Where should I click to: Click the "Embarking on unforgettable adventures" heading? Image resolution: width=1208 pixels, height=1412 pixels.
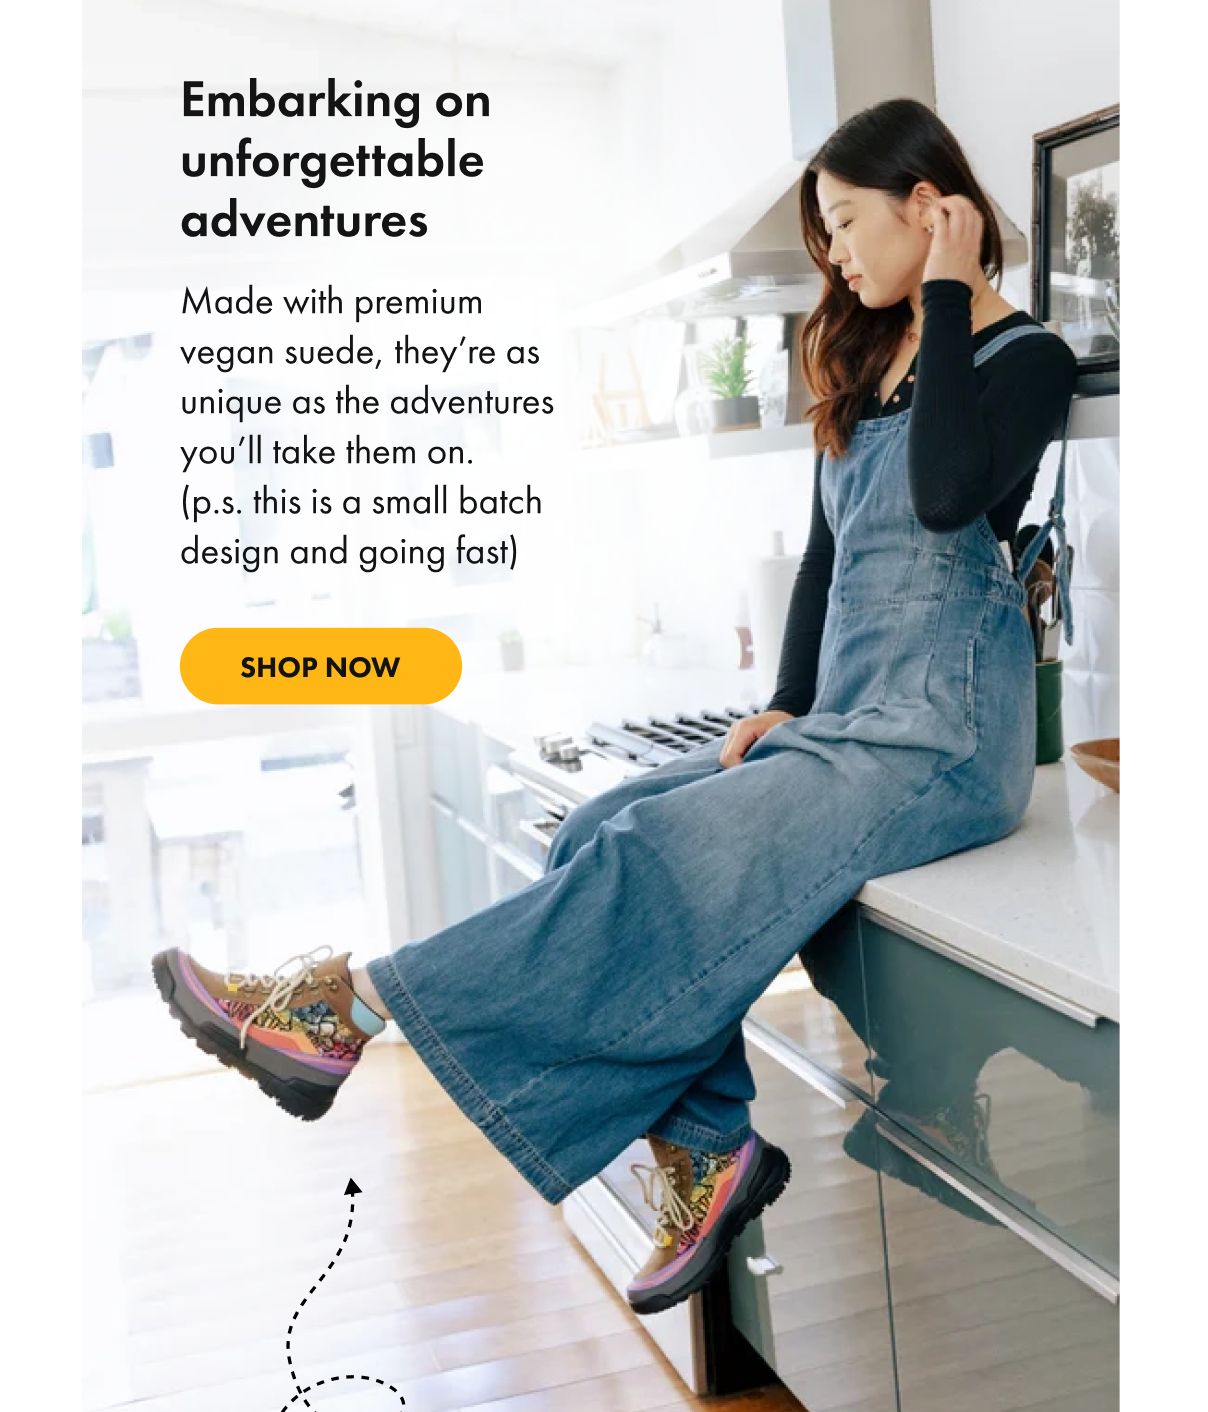click(336, 160)
